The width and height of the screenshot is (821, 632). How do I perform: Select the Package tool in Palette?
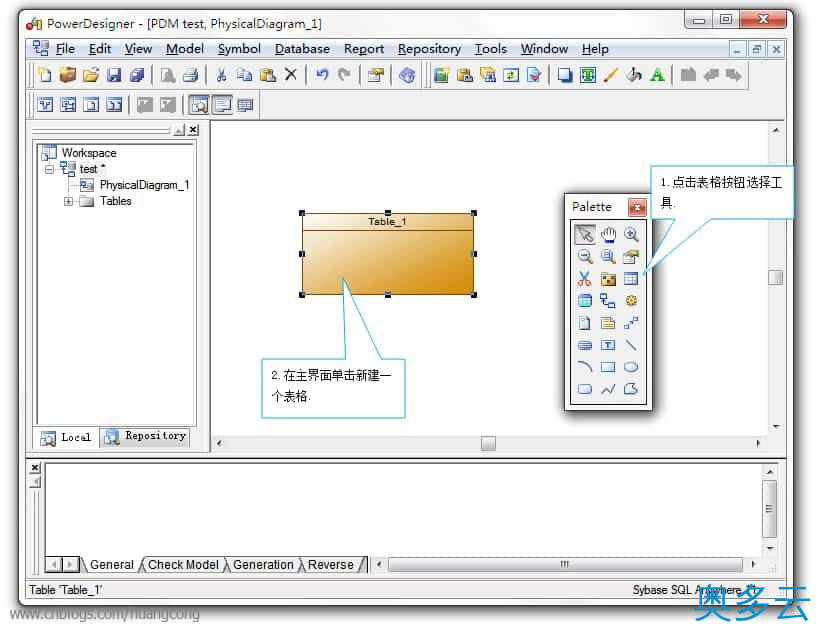tap(608, 279)
